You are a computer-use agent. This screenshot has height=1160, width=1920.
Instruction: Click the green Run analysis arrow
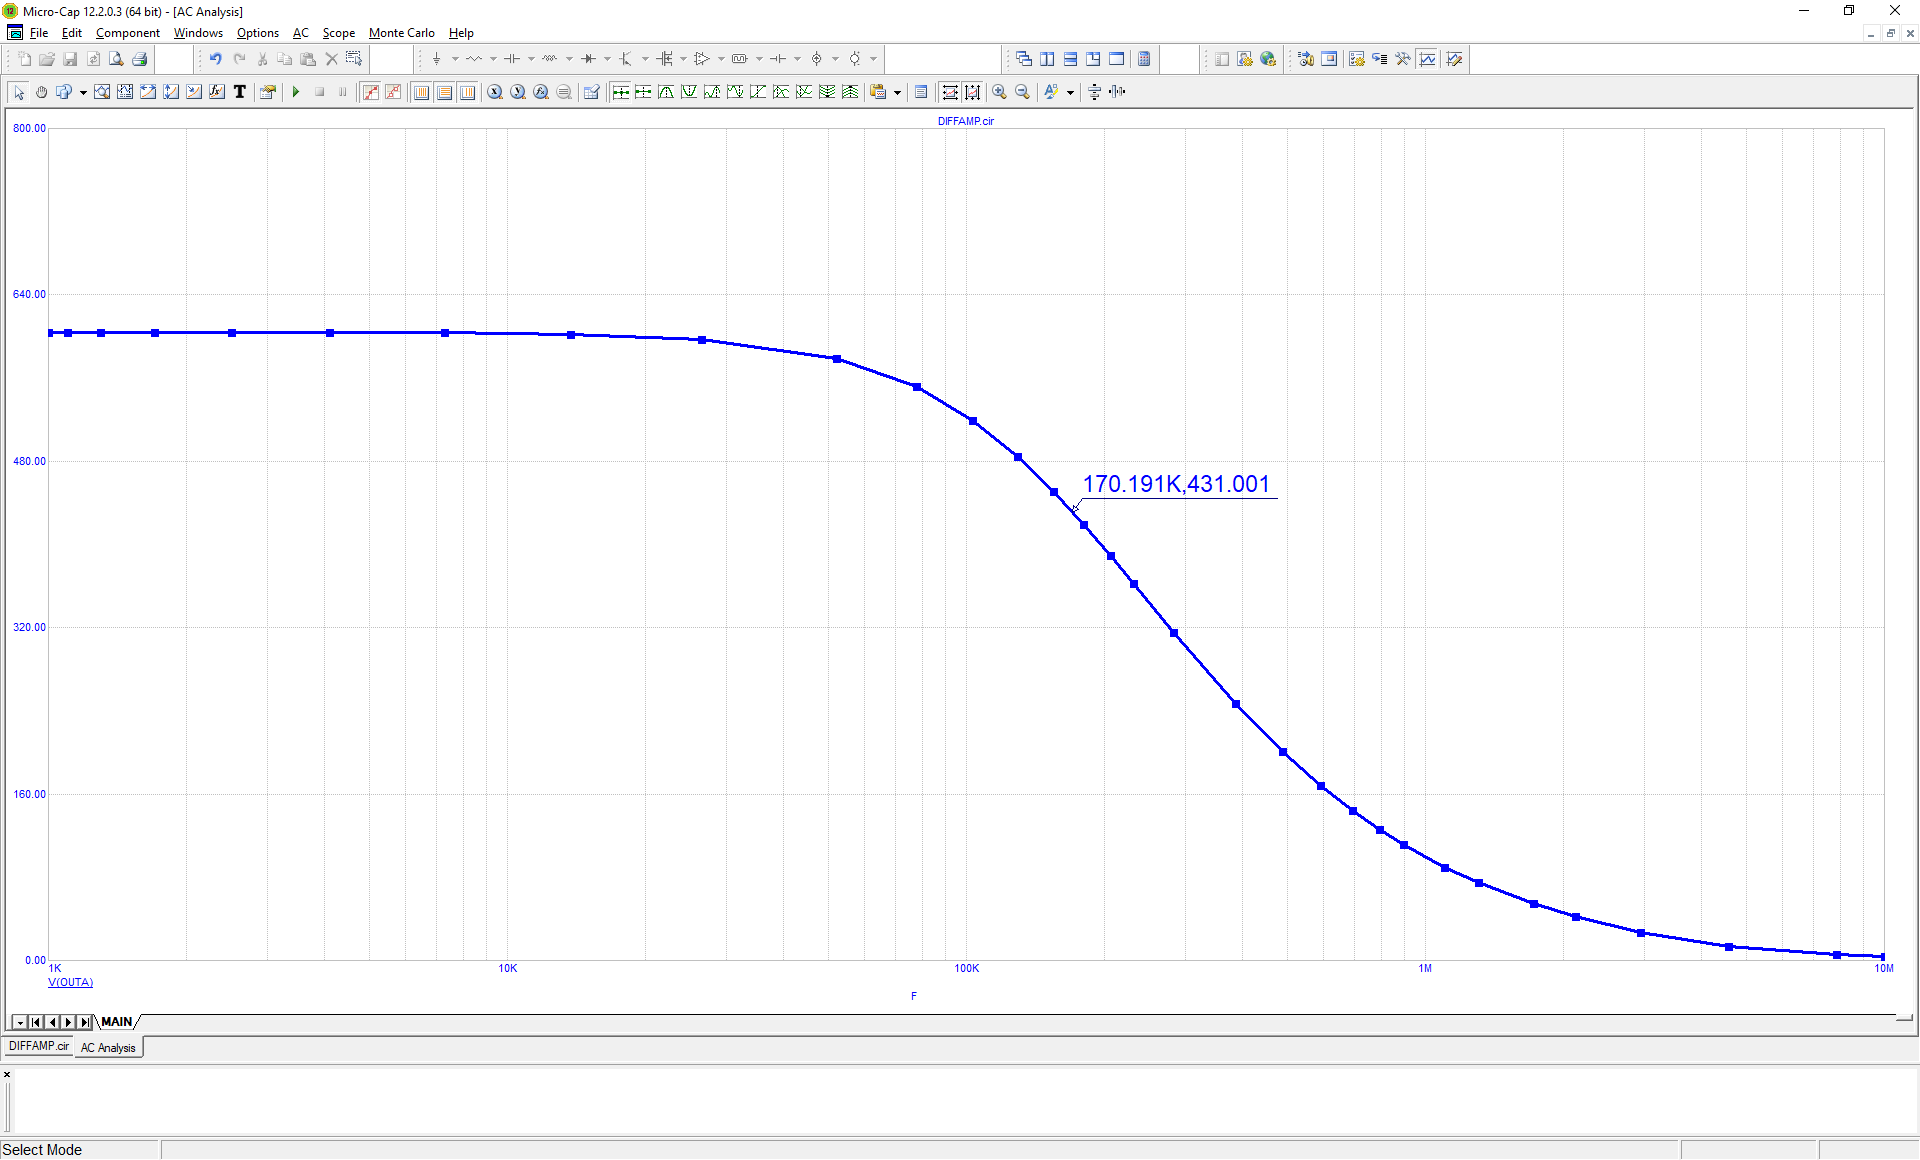(x=296, y=92)
